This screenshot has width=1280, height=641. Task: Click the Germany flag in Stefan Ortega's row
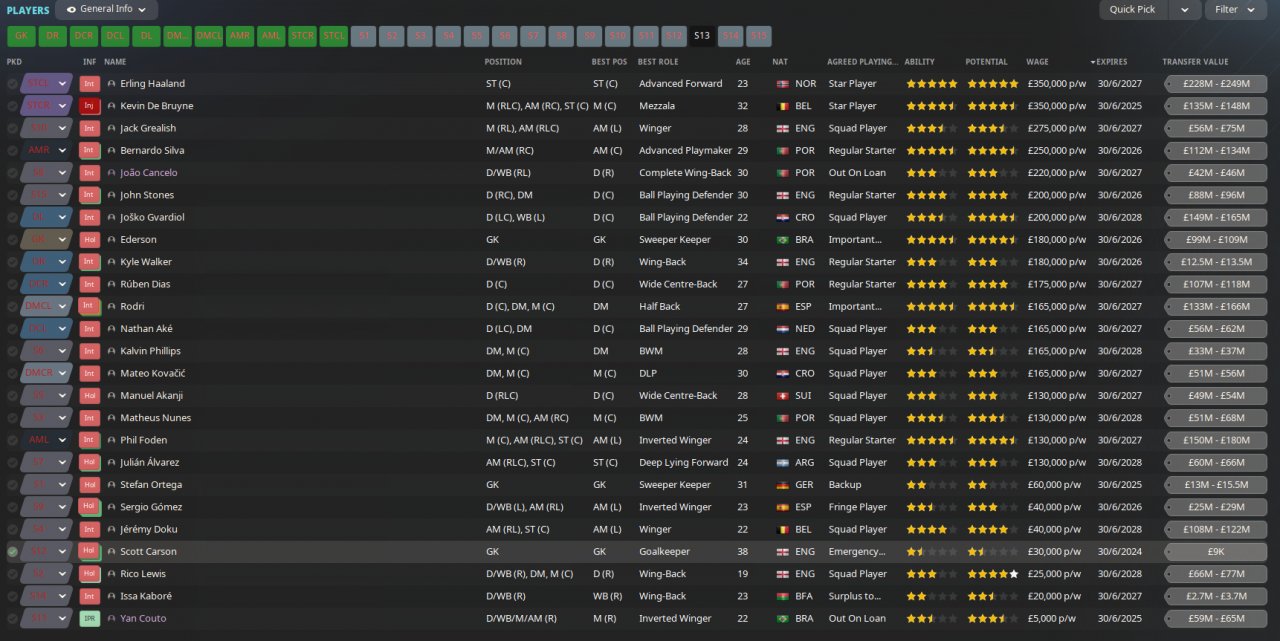pos(782,485)
